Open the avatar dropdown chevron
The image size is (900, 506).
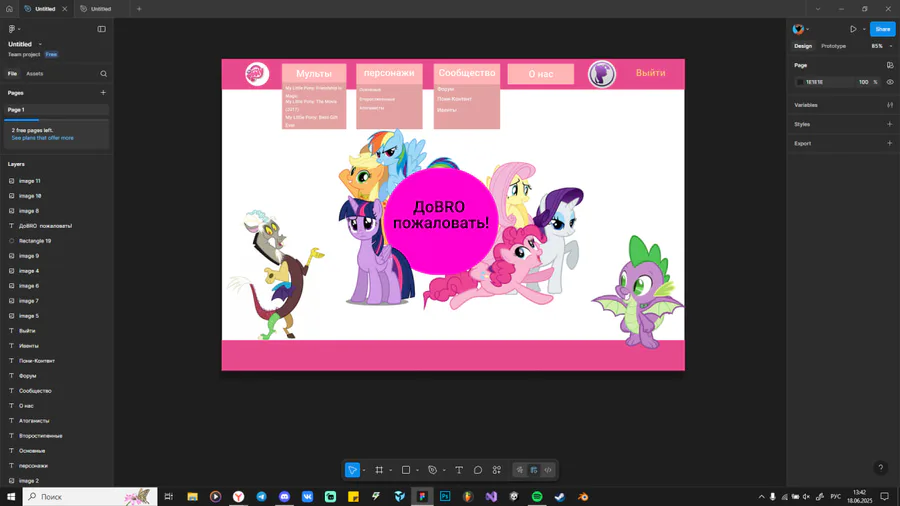coord(808,29)
